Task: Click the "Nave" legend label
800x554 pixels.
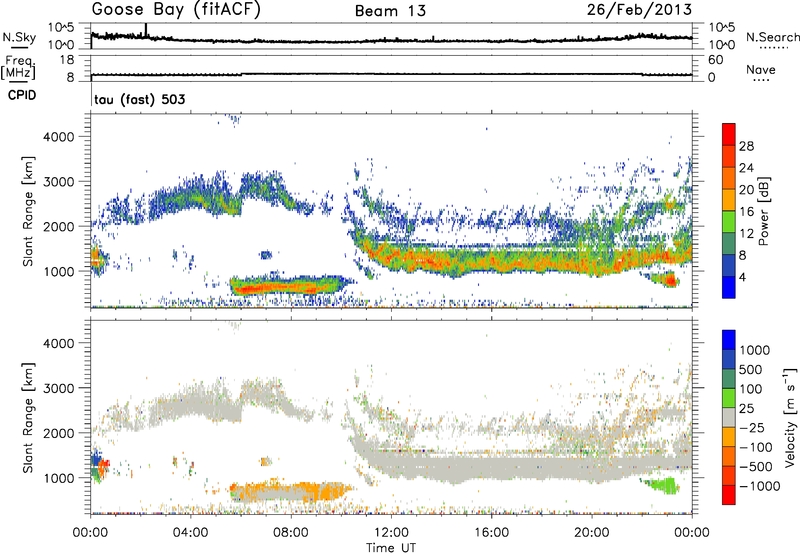Action: 761,70
